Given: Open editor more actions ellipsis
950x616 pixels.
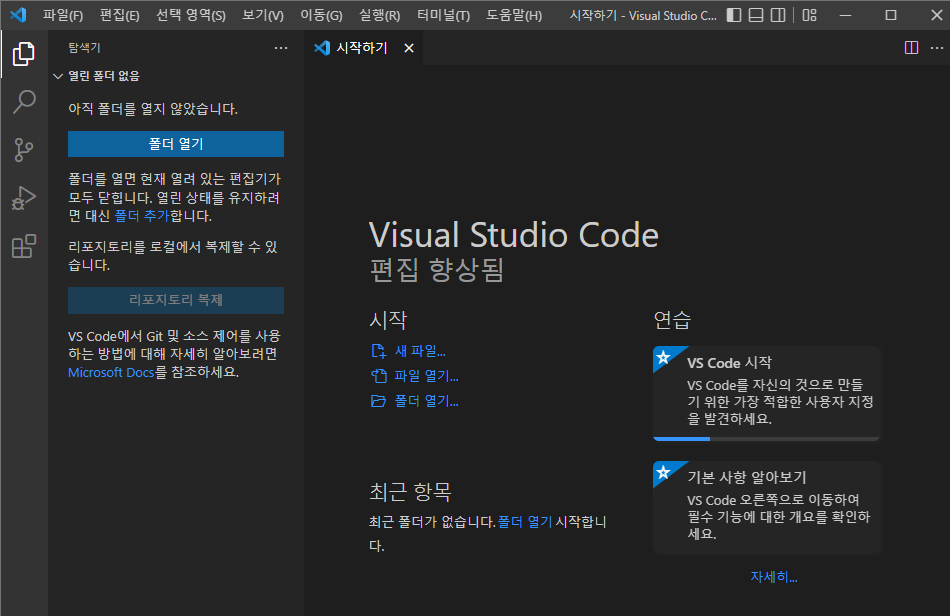Looking at the screenshot, I should point(937,48).
